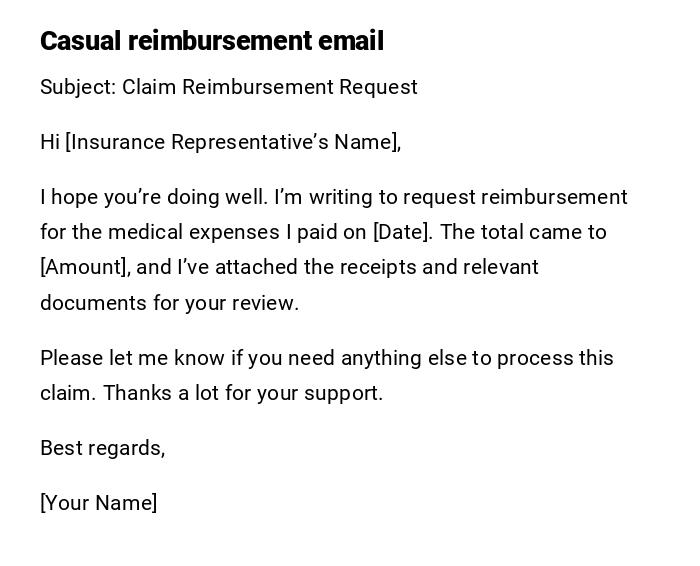Click 'Thanks a lot for your support.'
The height and width of the screenshot is (566, 700).
[243, 393]
